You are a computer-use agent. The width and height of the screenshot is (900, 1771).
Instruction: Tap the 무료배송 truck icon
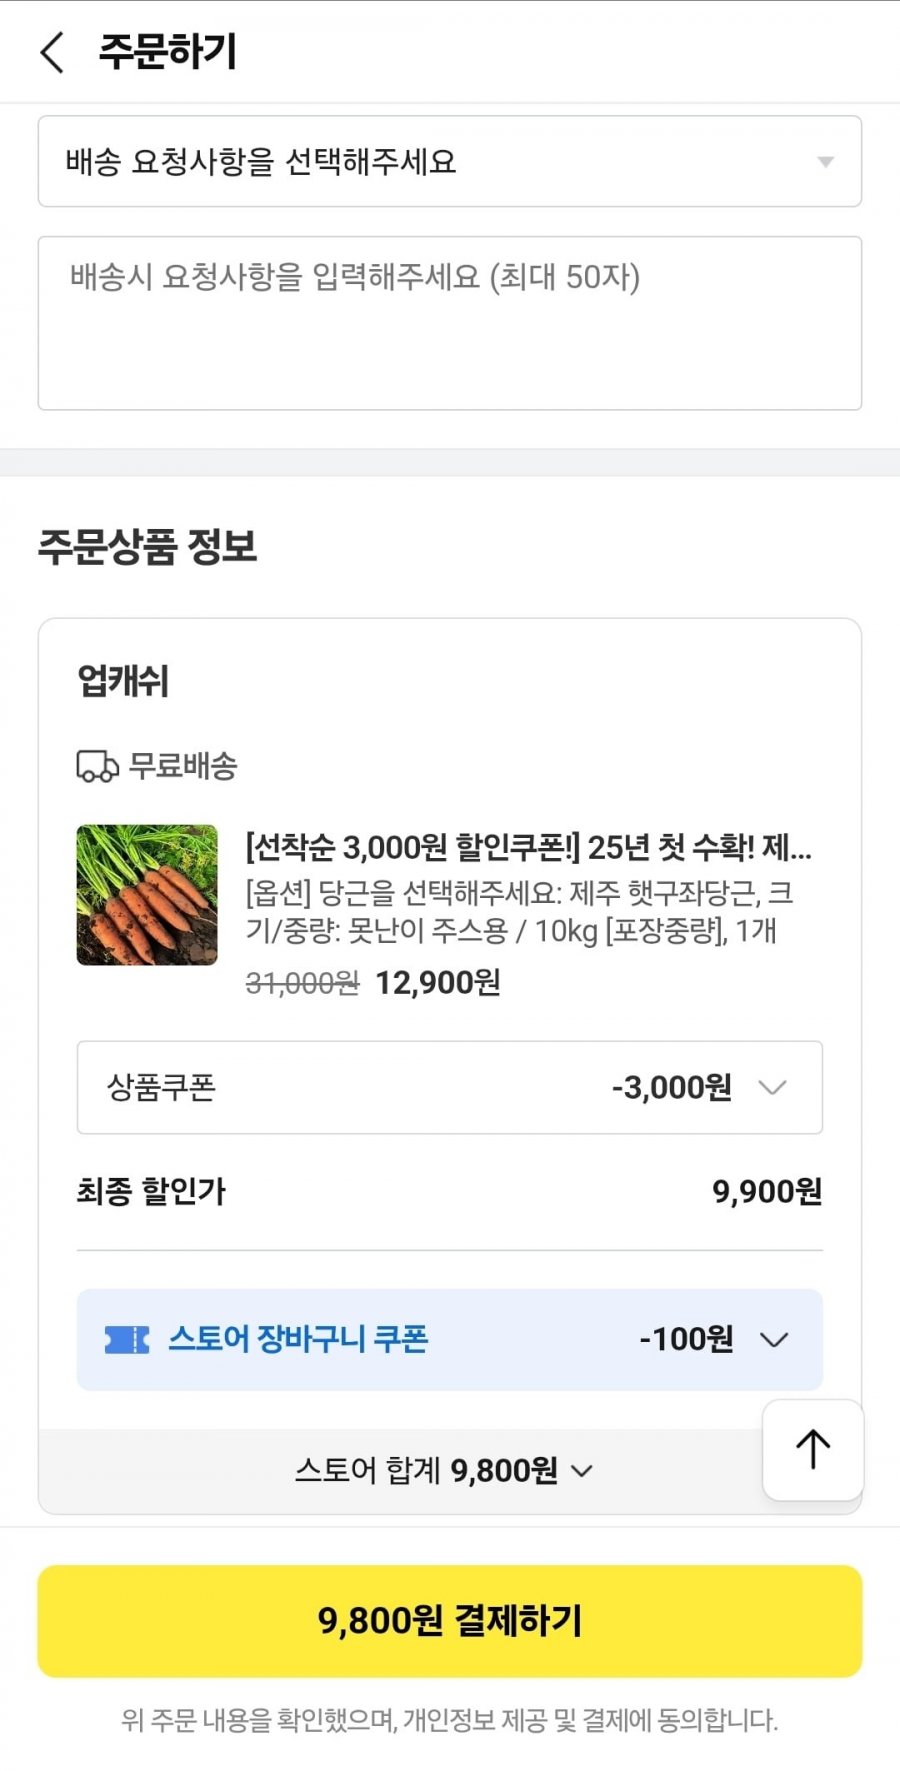tap(97, 767)
